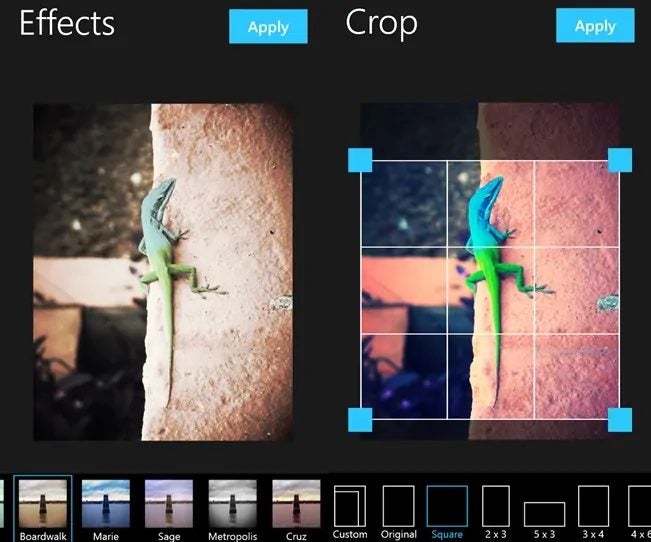
Task: Click the partially visible effect thumbnail before Boardwalk
Action: 2,504
